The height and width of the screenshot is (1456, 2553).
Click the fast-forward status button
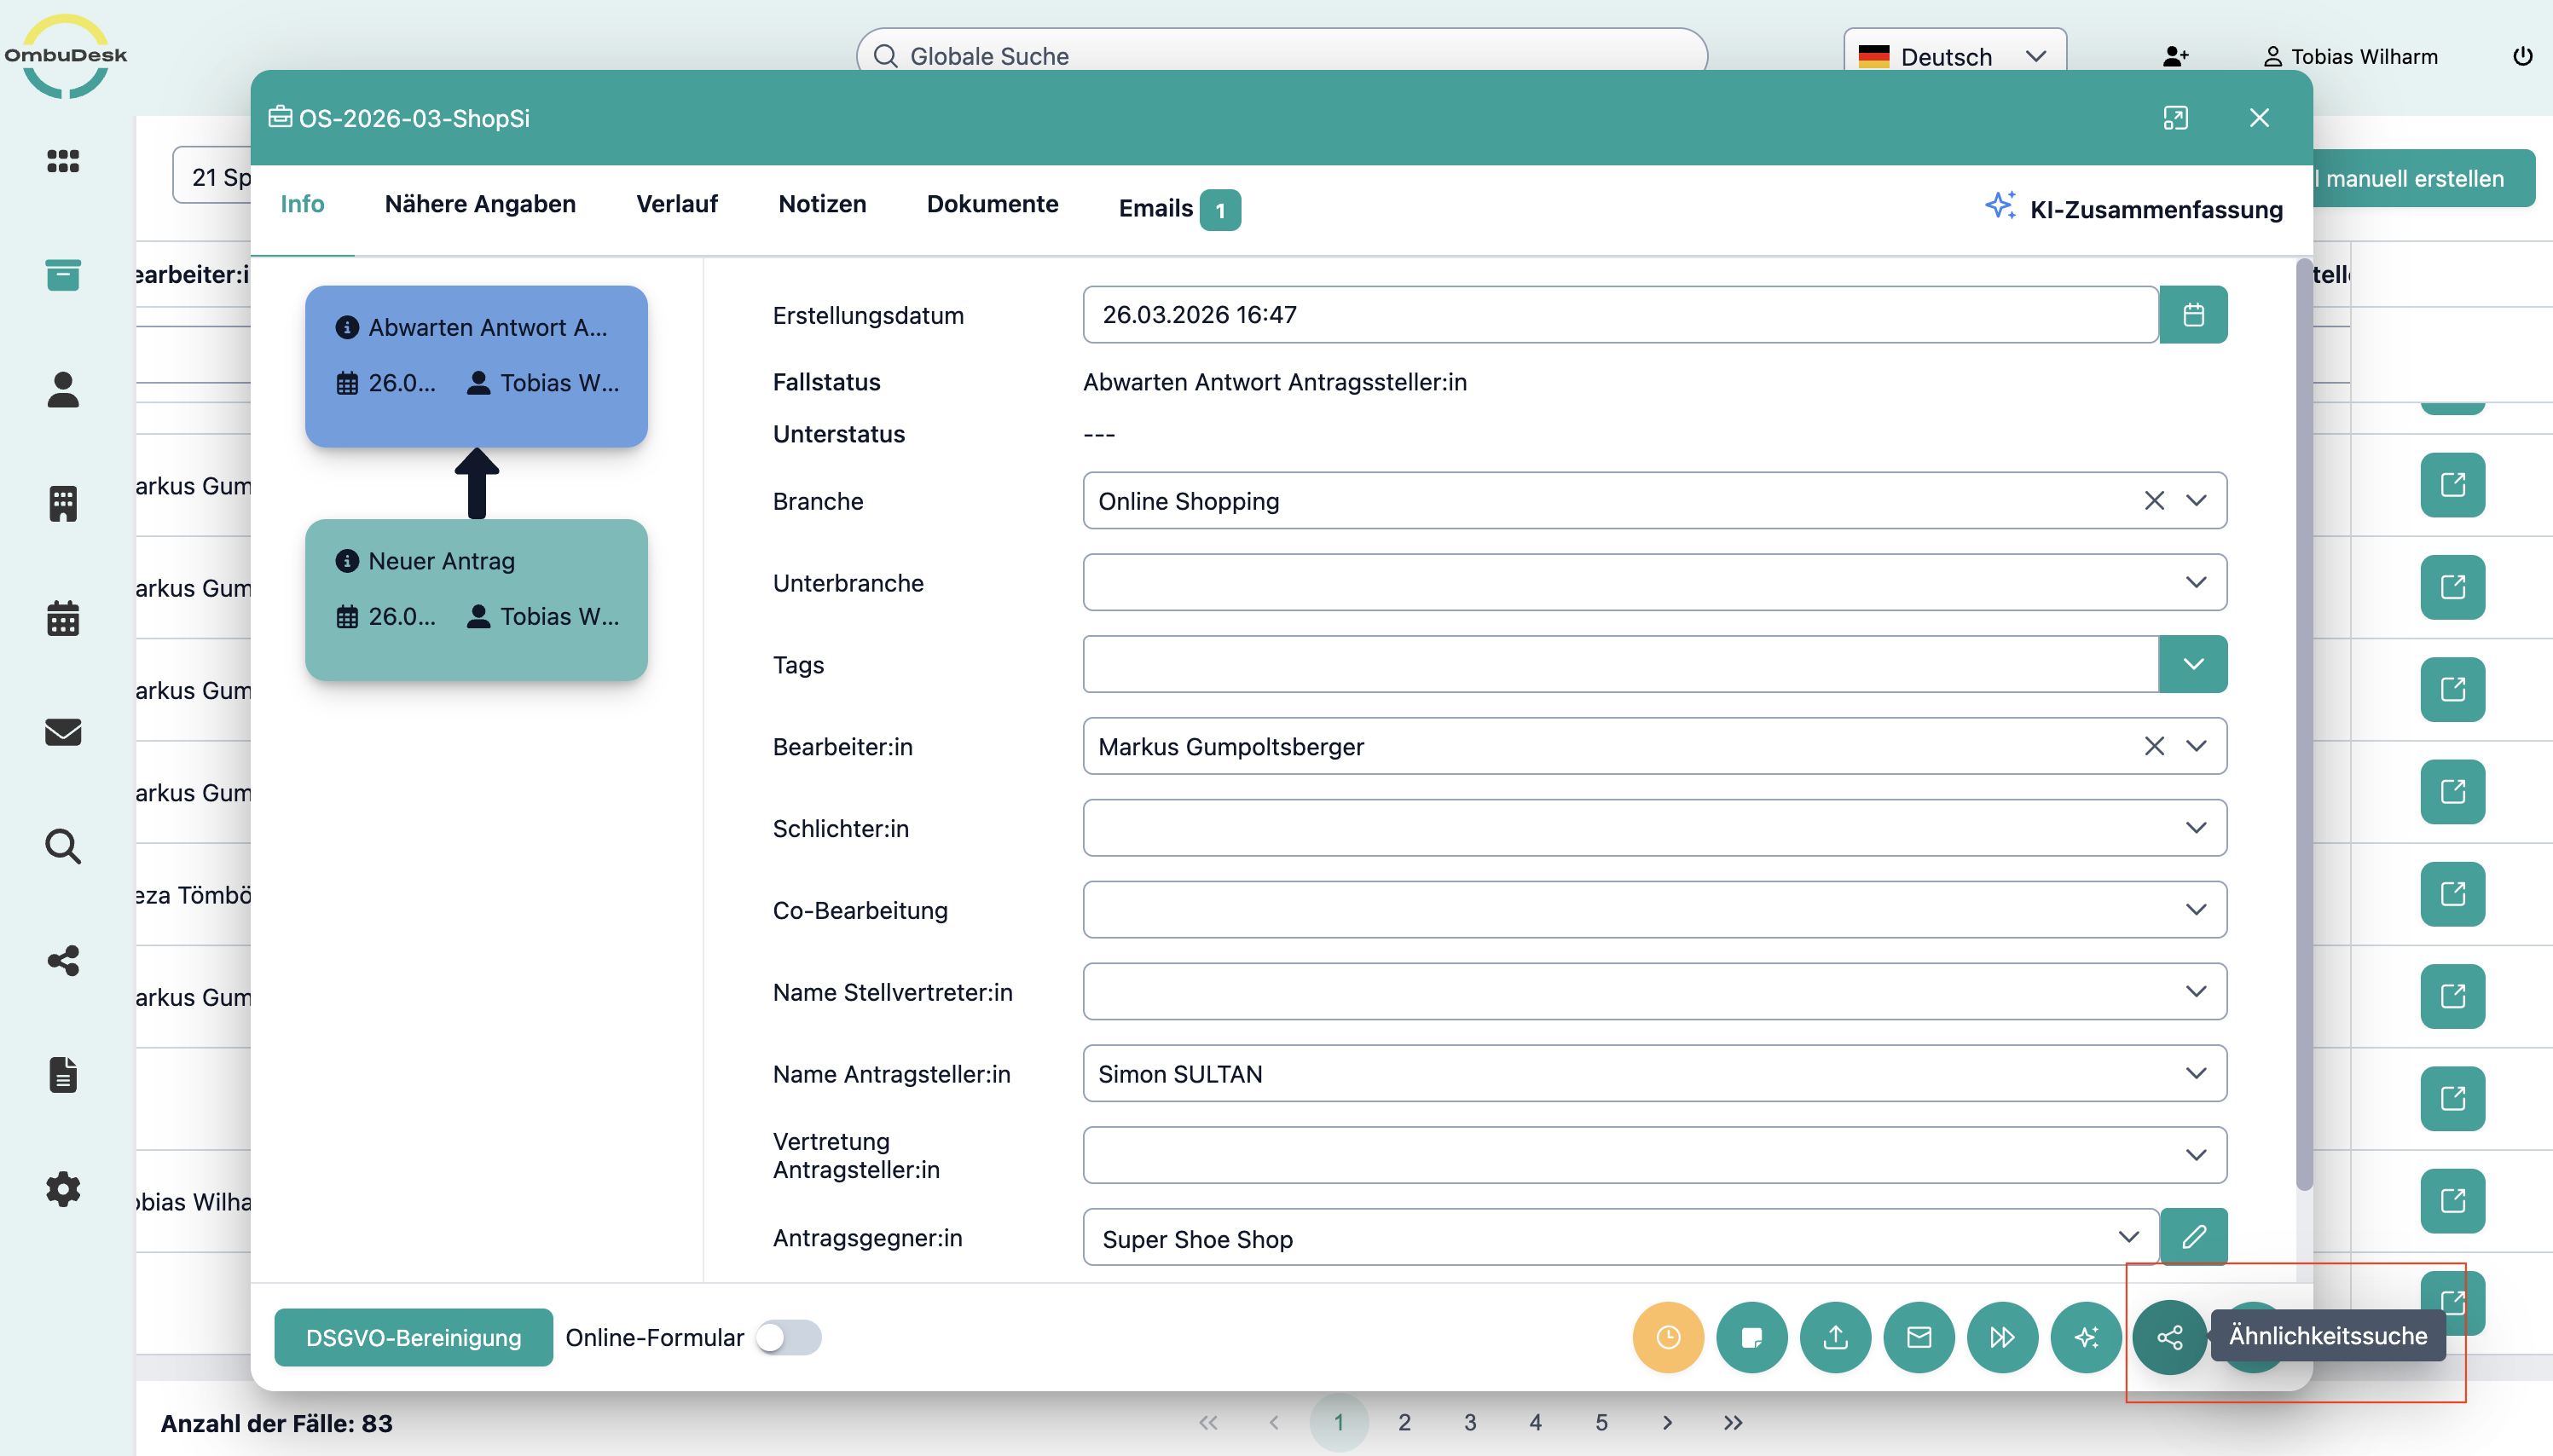(2002, 1337)
